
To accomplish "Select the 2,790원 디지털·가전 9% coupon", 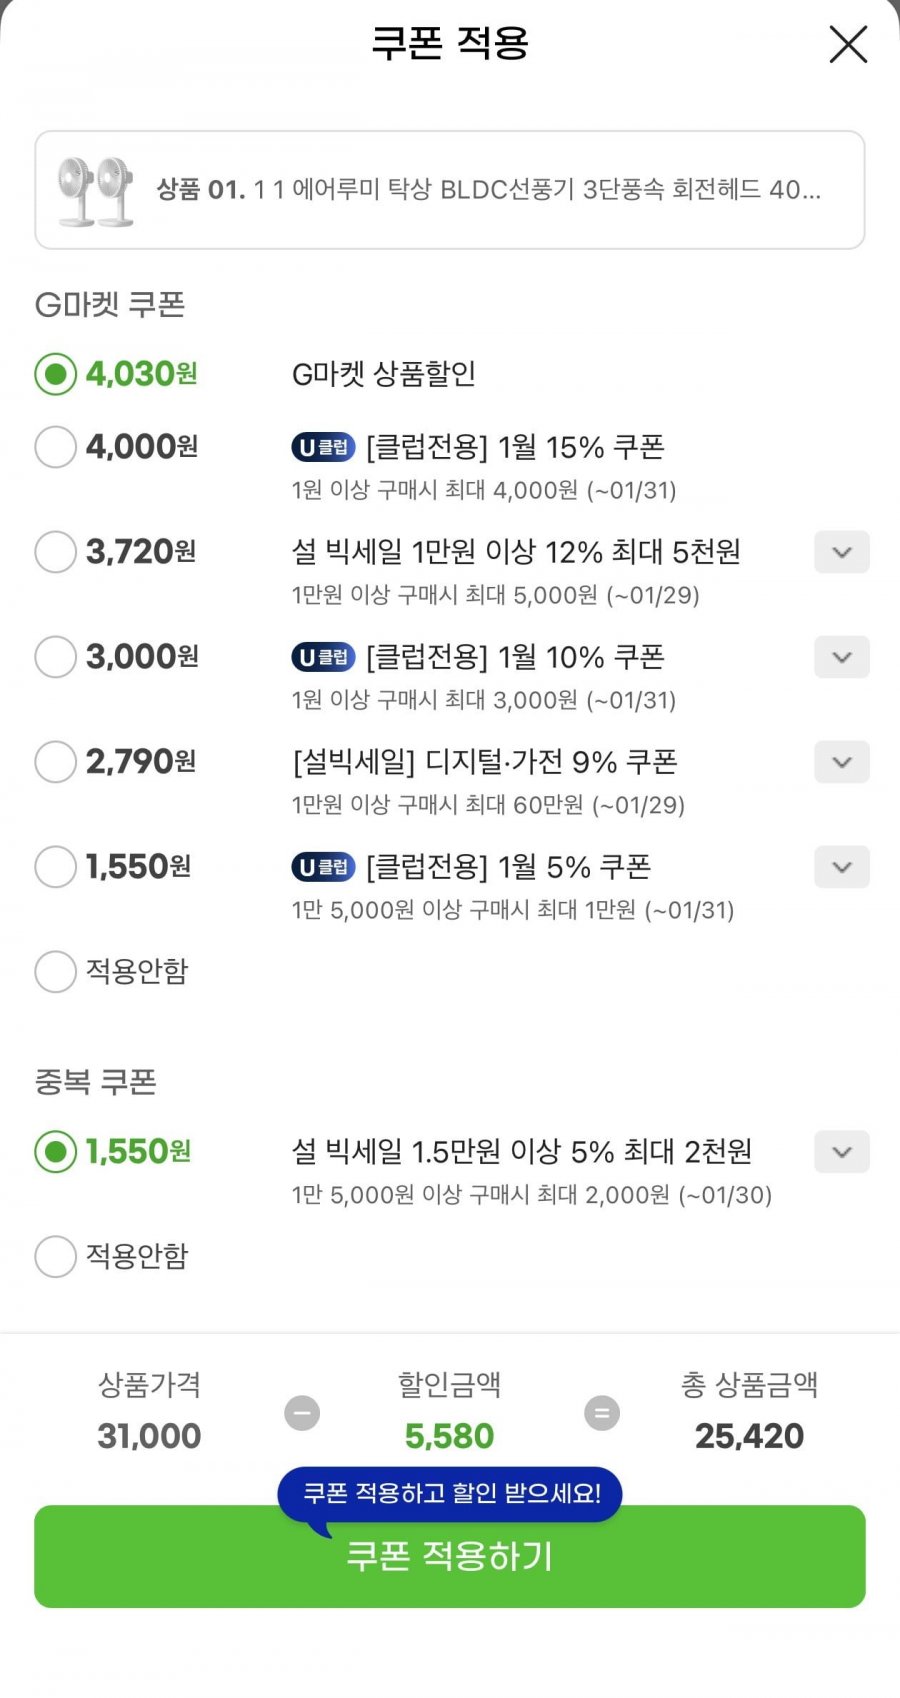I will pyautogui.click(x=56, y=762).
